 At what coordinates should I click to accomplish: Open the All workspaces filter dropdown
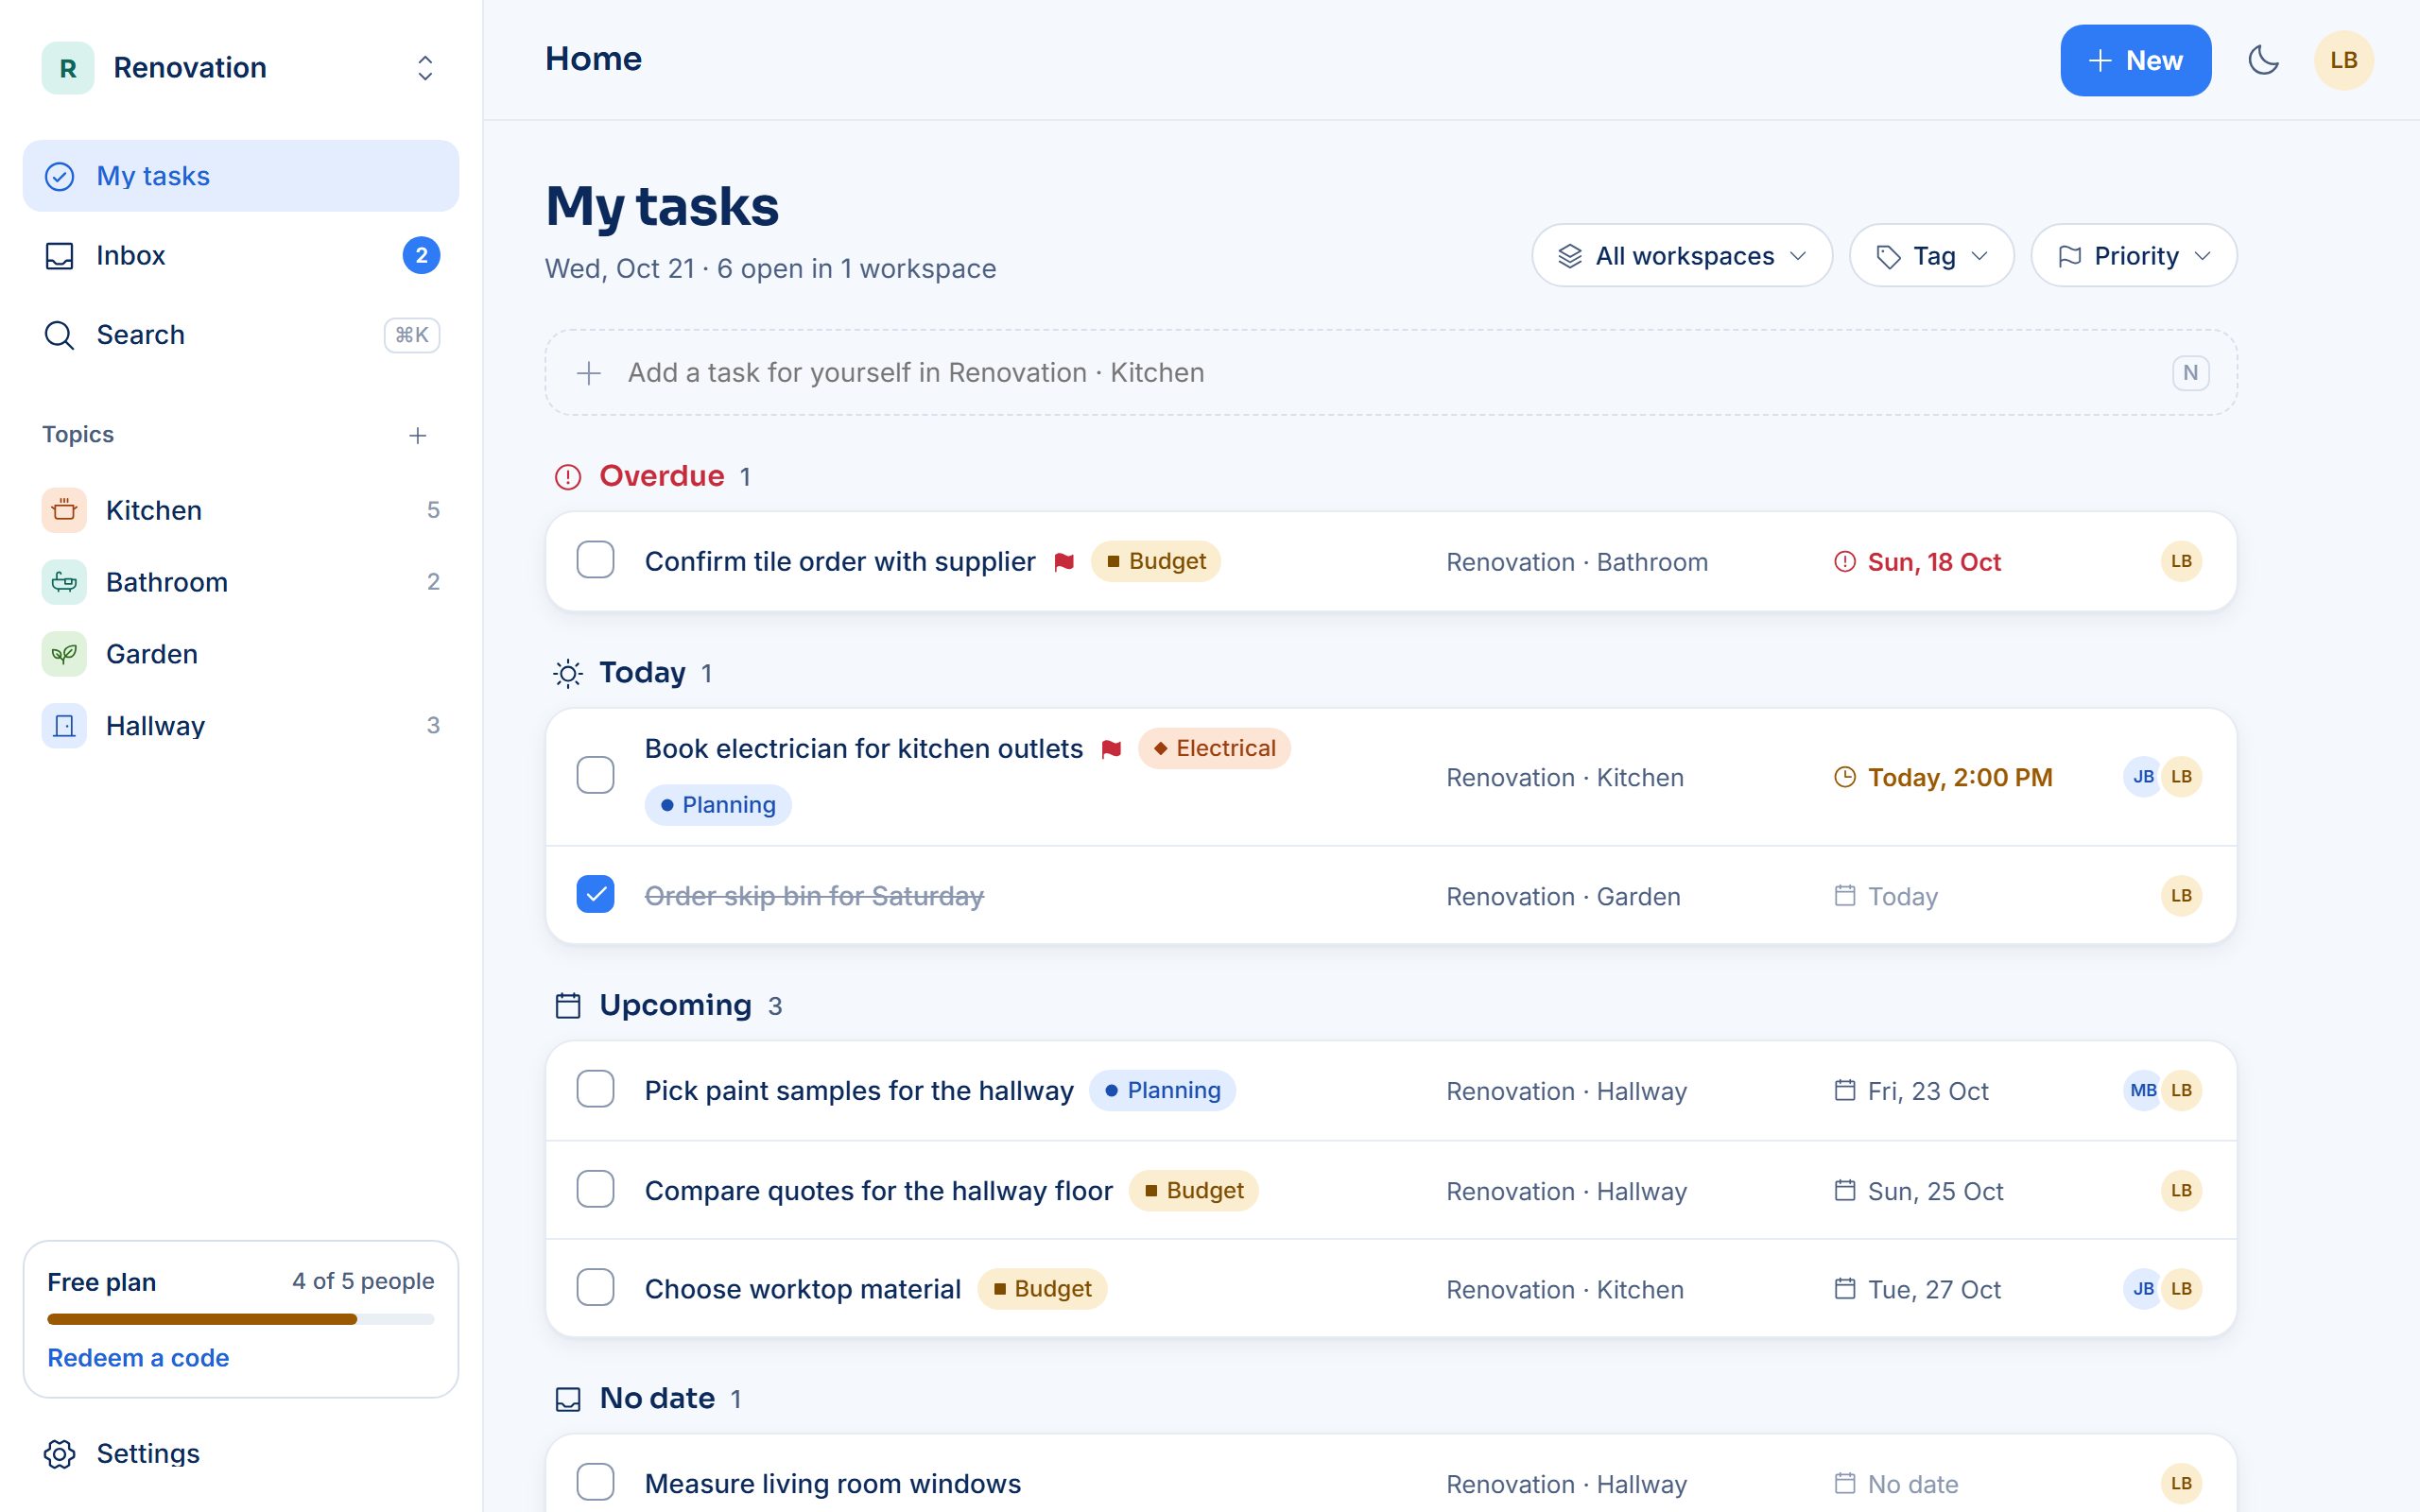coord(1682,256)
